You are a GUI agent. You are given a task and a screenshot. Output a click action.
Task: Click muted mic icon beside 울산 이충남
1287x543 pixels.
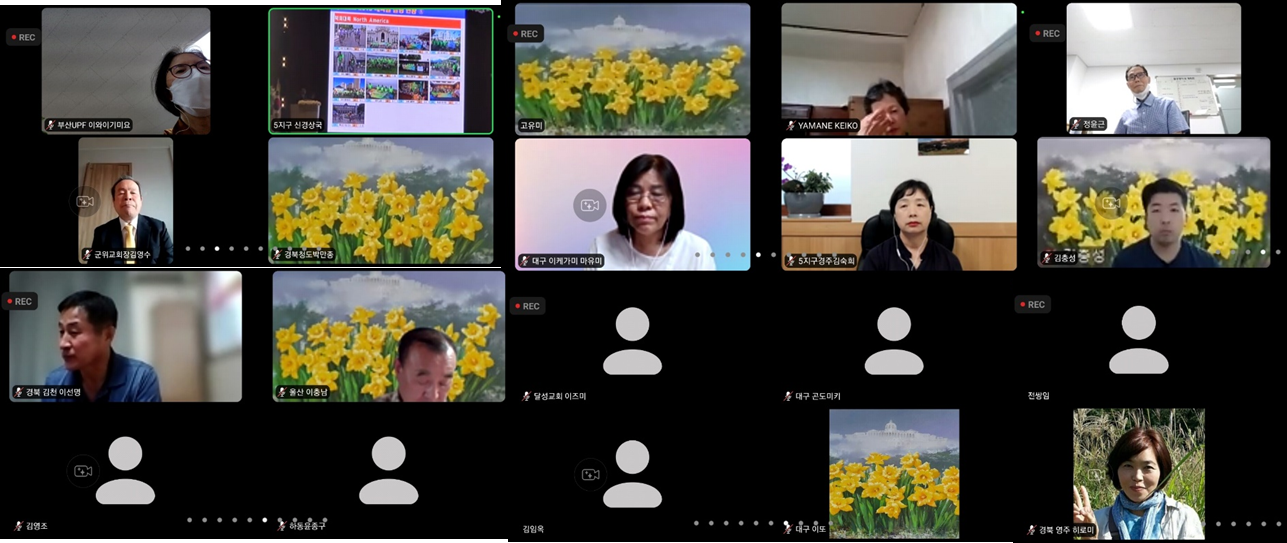(x=282, y=393)
